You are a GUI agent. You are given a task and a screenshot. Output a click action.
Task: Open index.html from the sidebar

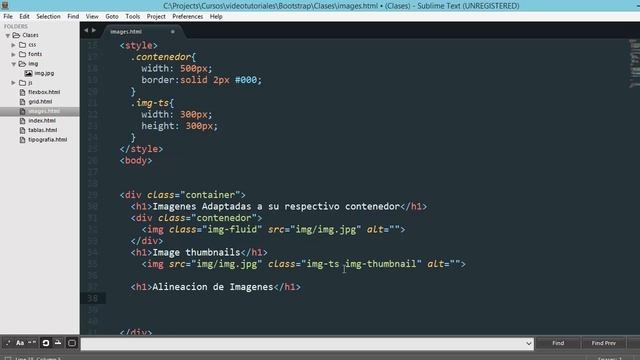(42, 120)
